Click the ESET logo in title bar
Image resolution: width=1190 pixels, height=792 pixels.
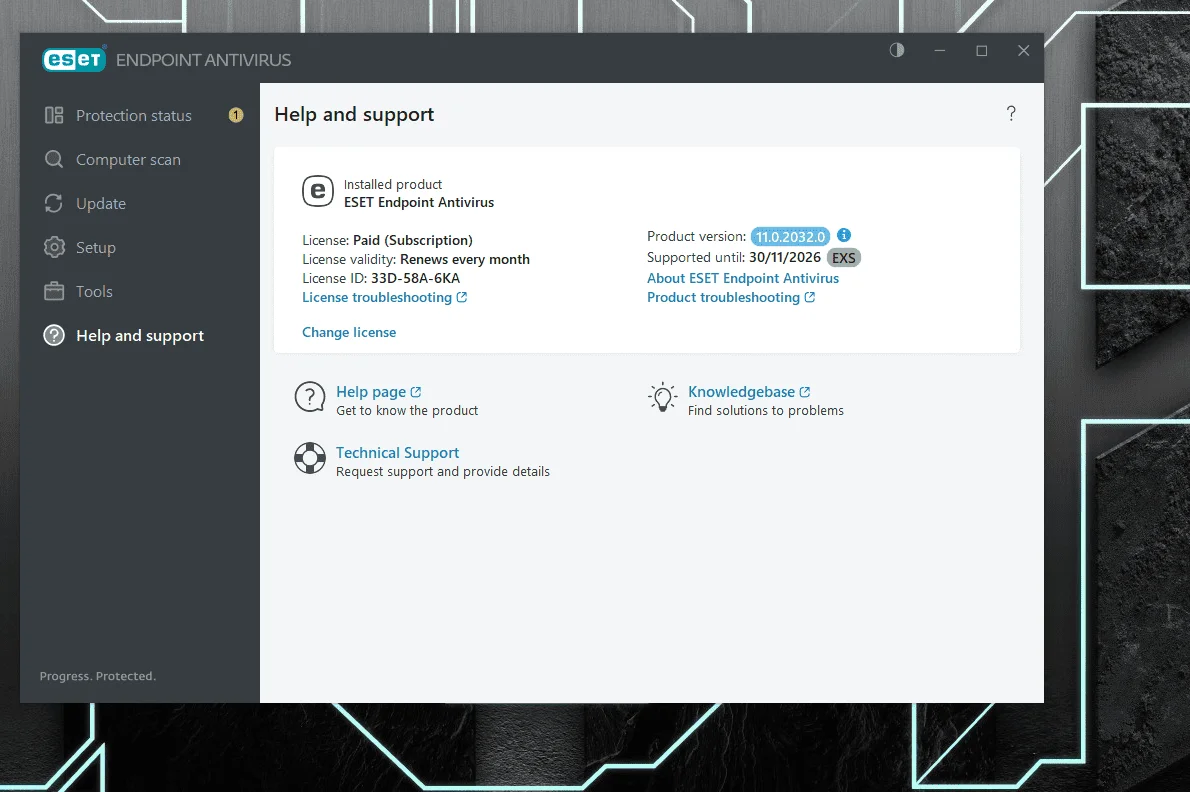tap(74, 60)
